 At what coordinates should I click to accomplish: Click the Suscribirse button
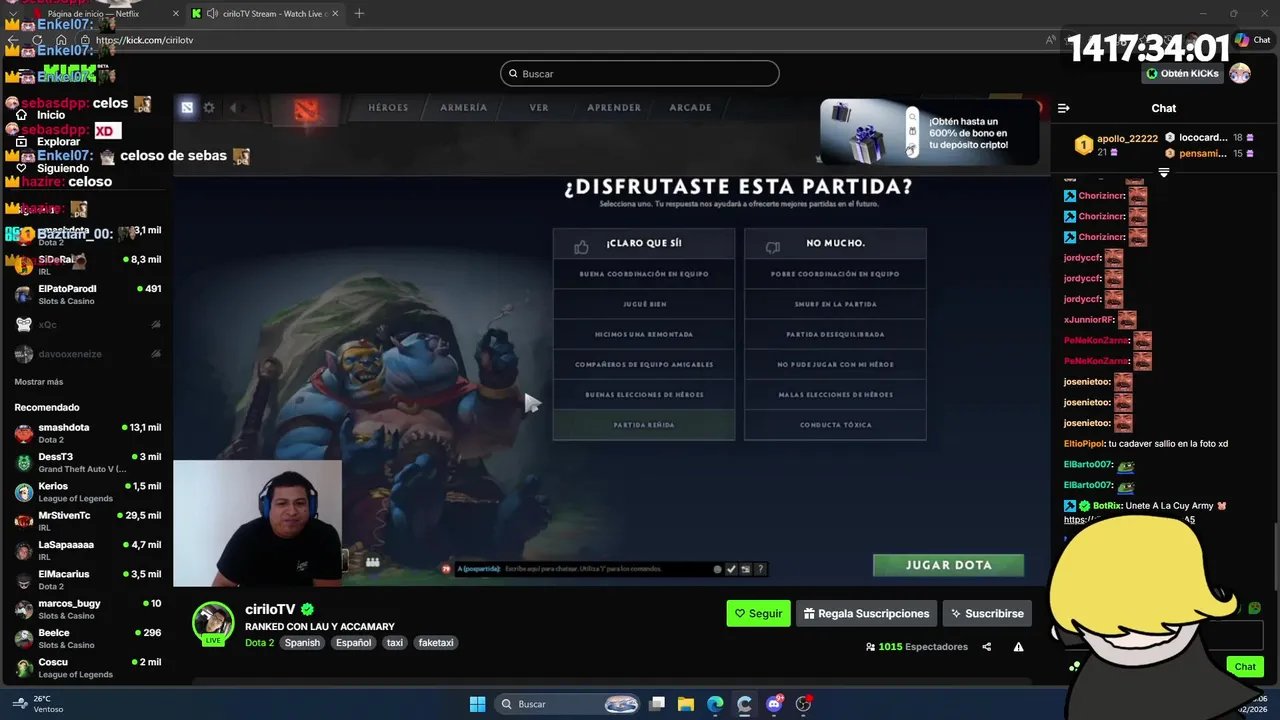[x=986, y=613]
